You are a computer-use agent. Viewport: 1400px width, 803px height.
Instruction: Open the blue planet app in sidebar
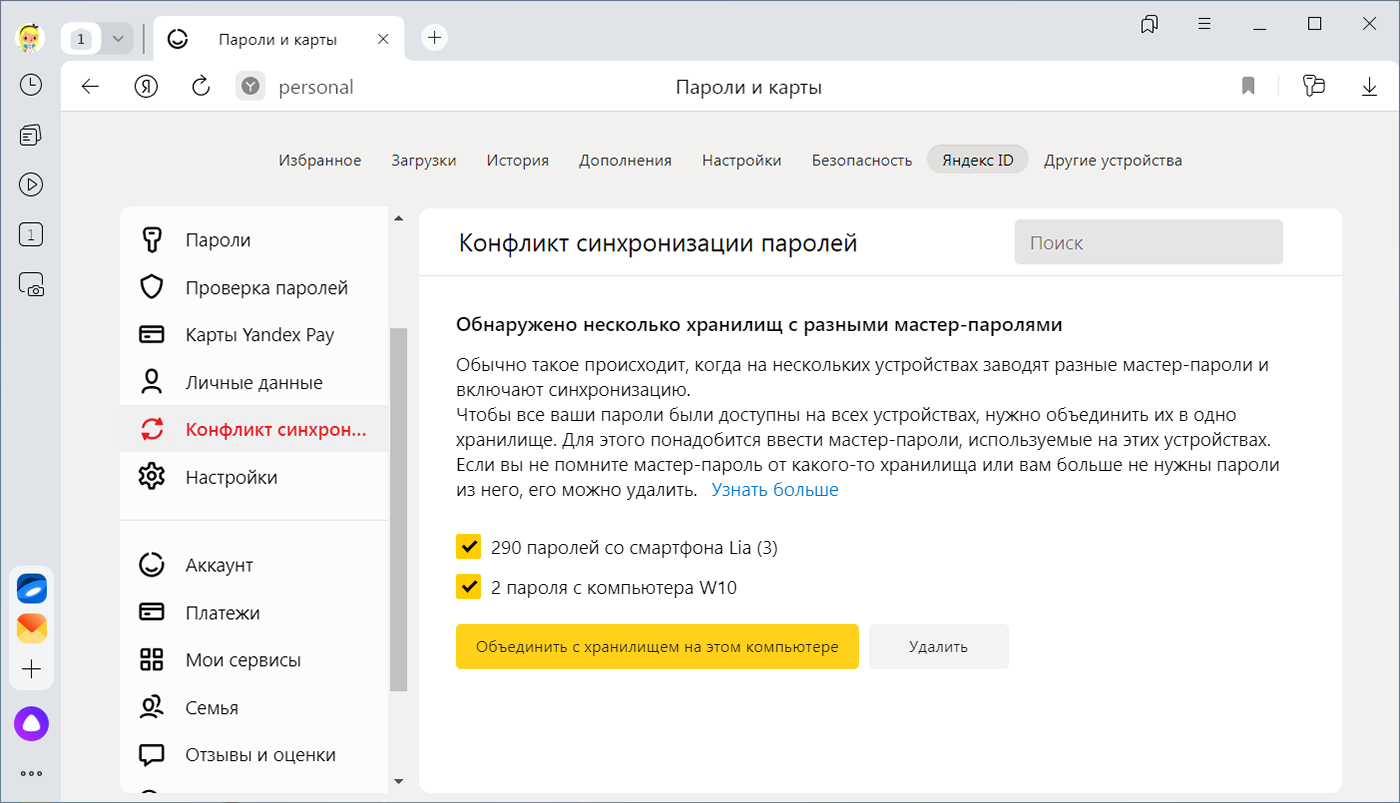tap(32, 589)
